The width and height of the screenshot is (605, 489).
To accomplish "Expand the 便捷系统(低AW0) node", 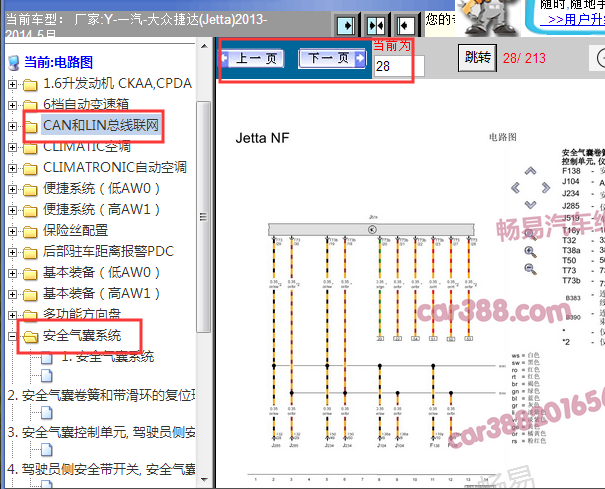I will pyautogui.click(x=12, y=189).
